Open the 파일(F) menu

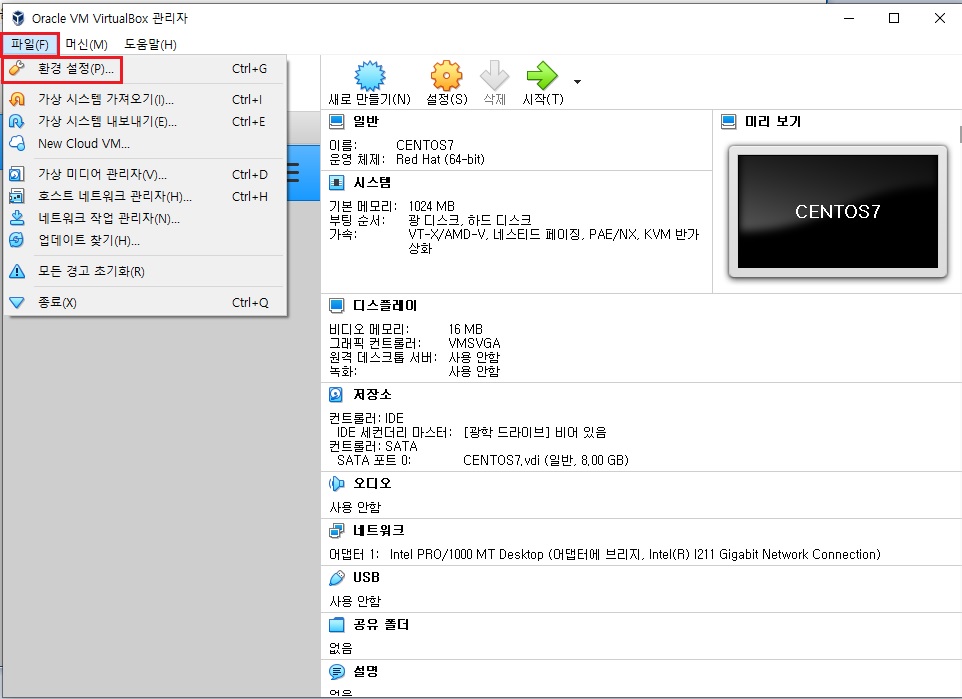pos(29,44)
